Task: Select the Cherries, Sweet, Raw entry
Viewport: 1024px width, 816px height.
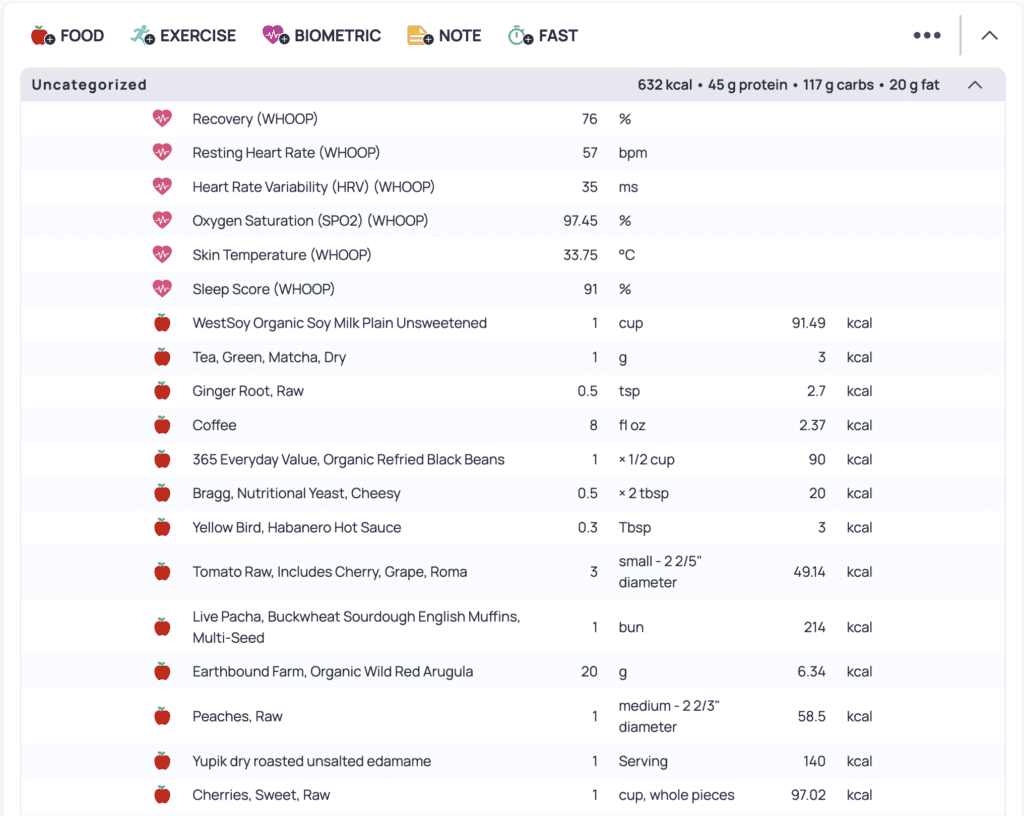Action: 261,794
